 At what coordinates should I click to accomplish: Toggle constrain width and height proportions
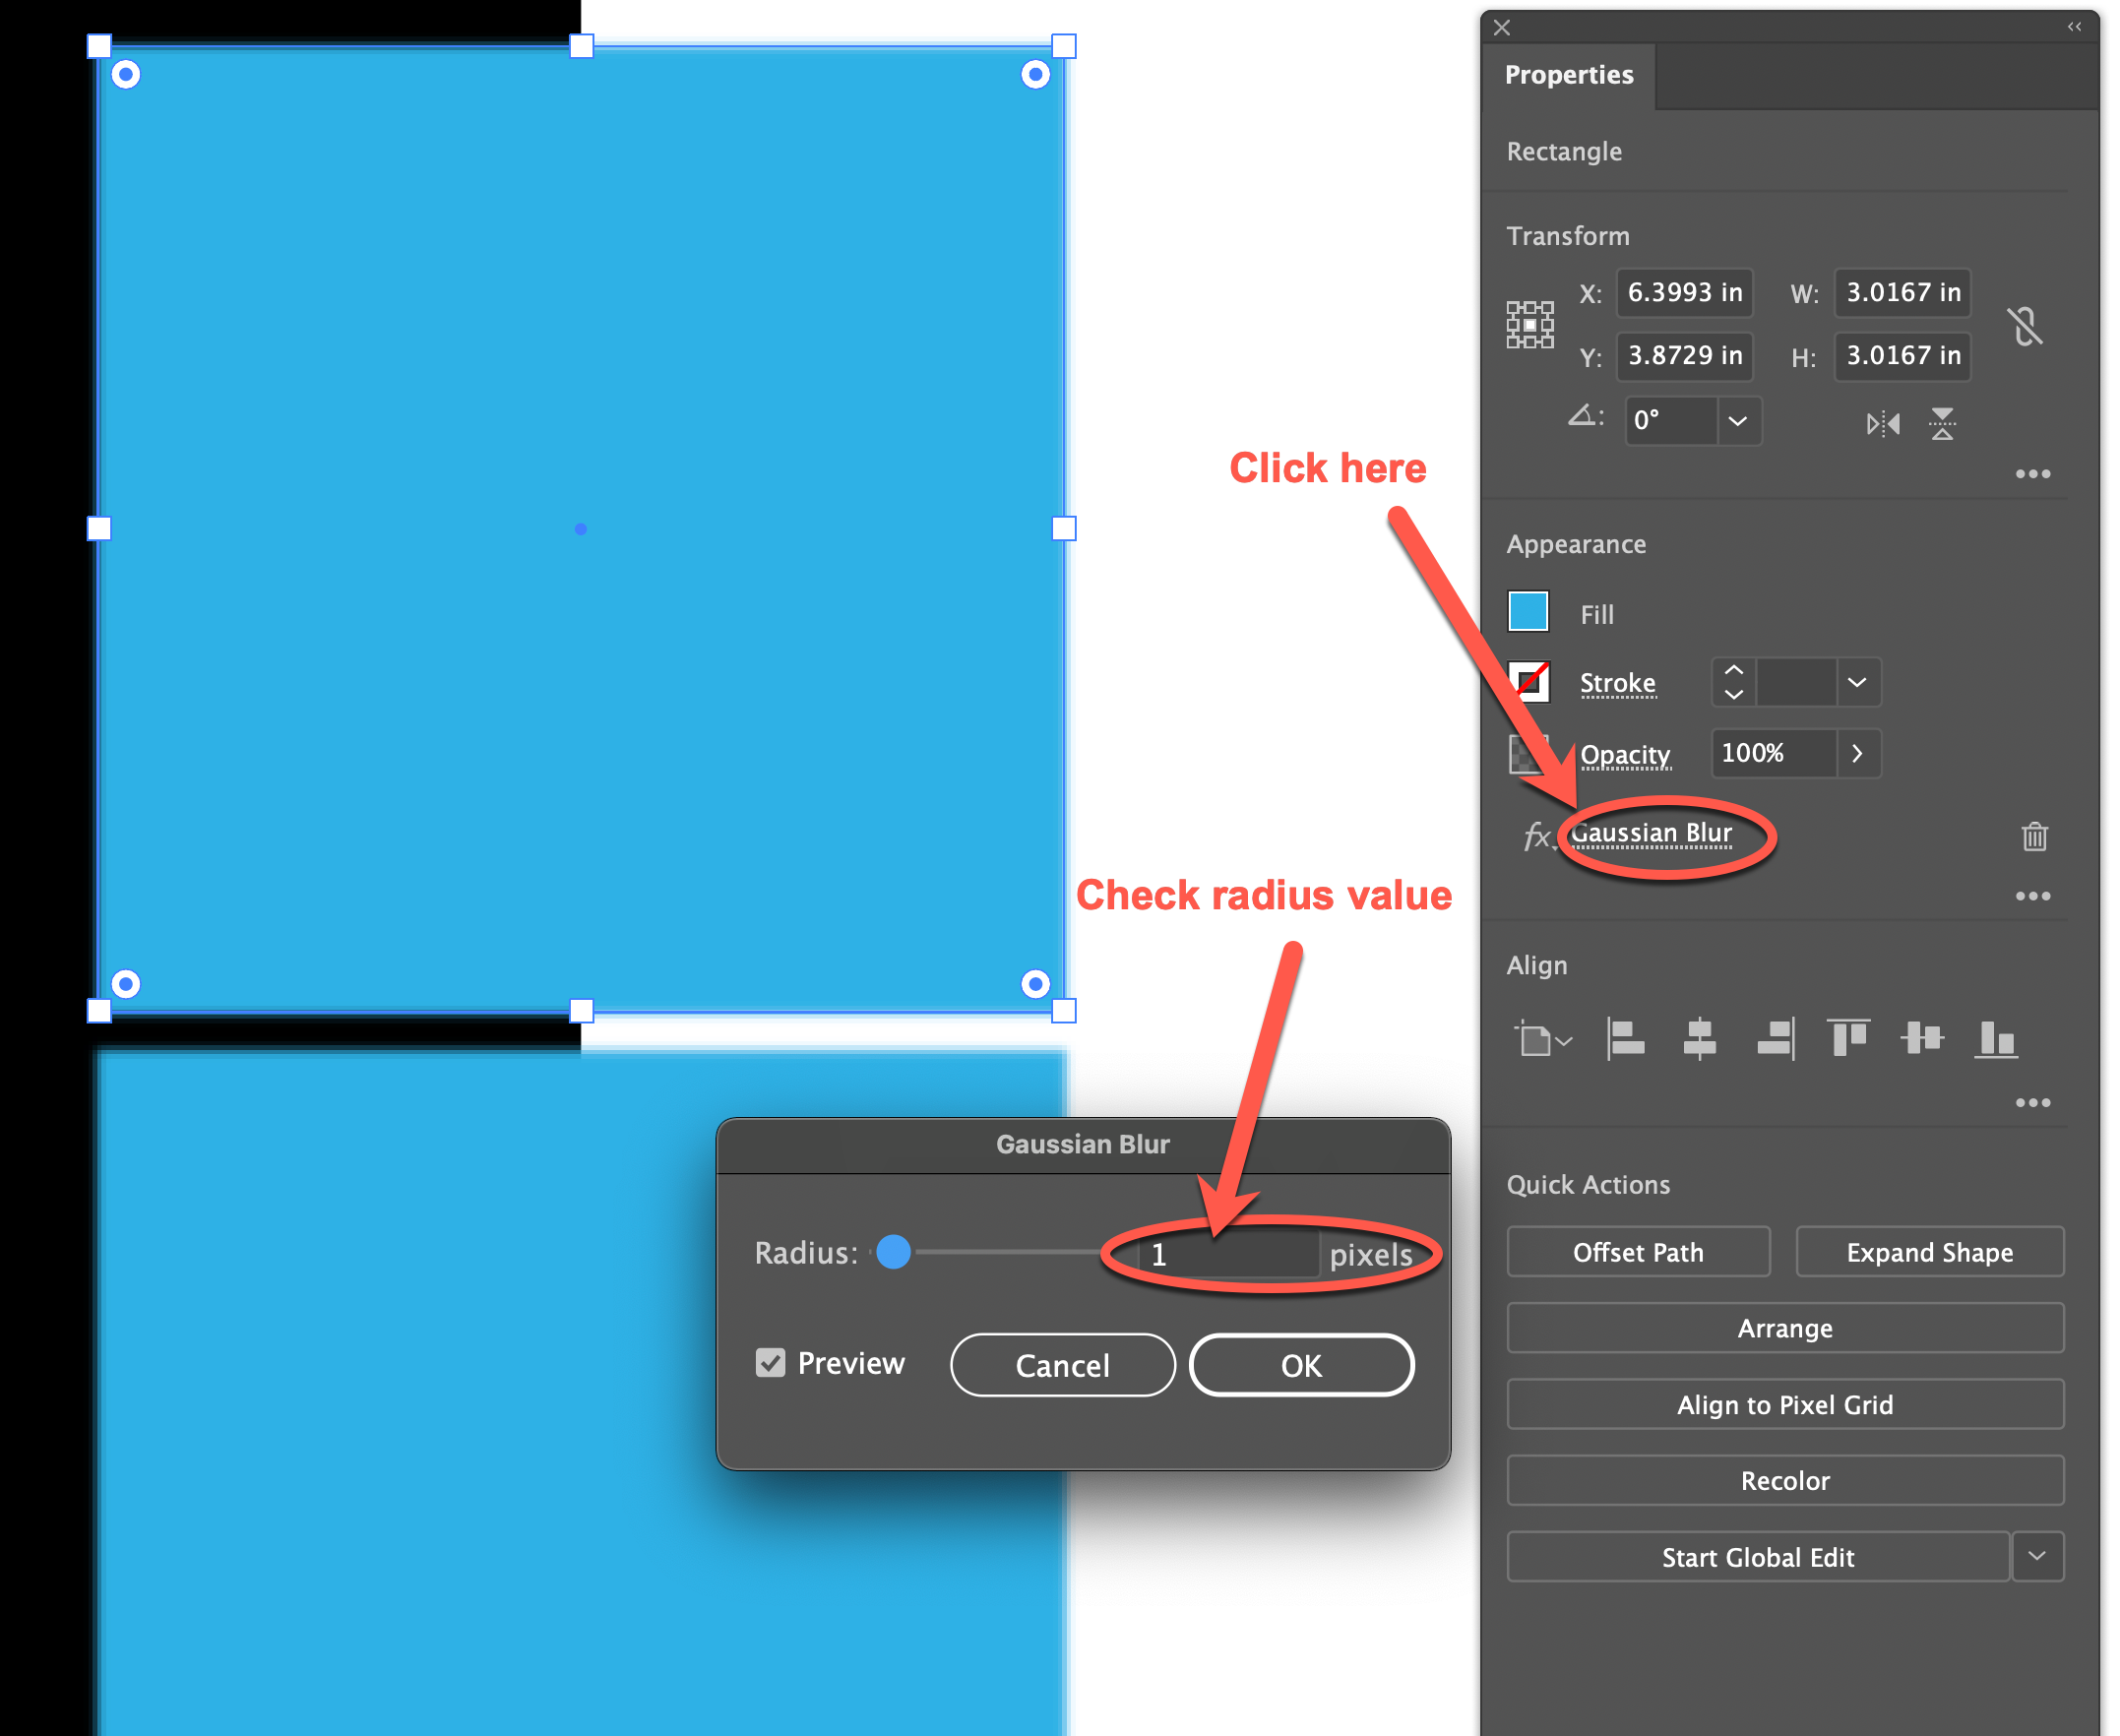2024,325
